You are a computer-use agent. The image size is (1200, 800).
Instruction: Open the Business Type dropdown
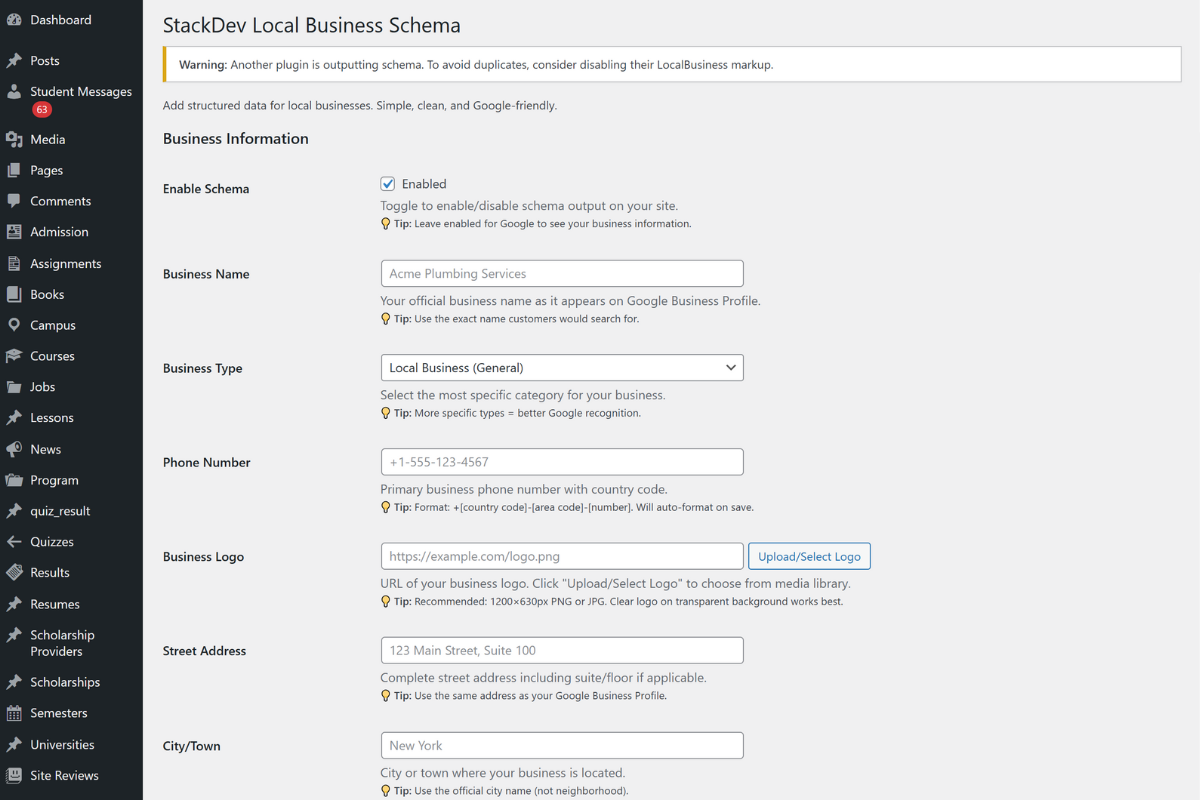(561, 368)
